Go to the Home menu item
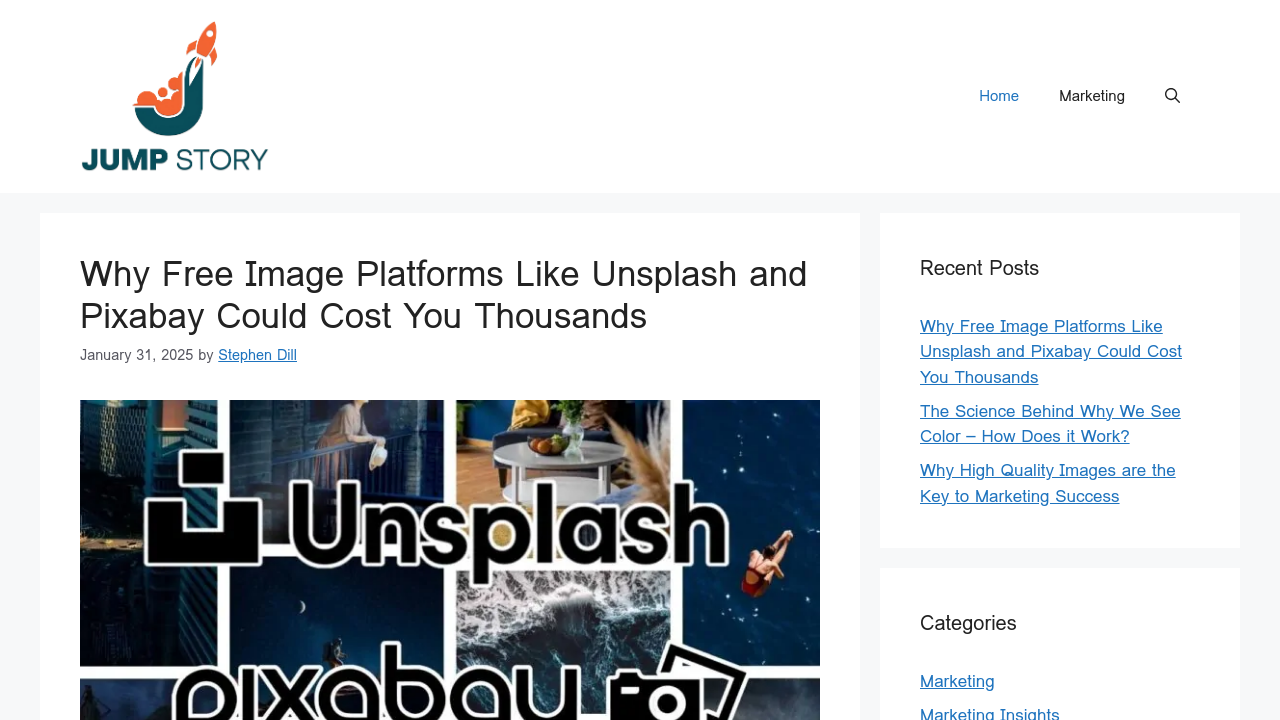The image size is (1280, 720). (998, 96)
